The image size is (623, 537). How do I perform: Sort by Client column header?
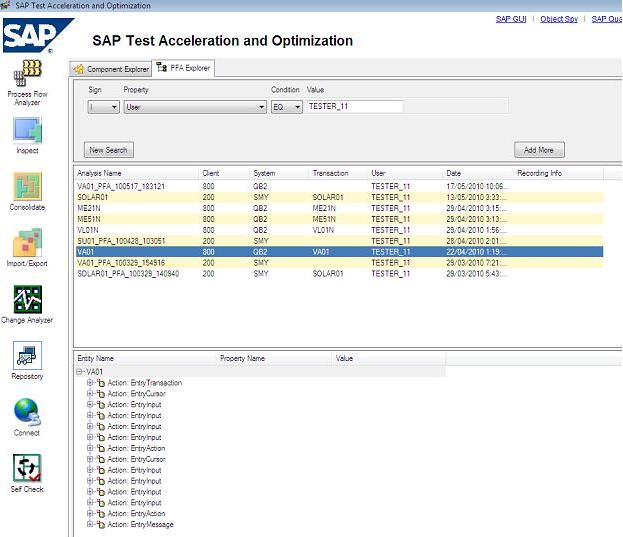click(x=224, y=173)
